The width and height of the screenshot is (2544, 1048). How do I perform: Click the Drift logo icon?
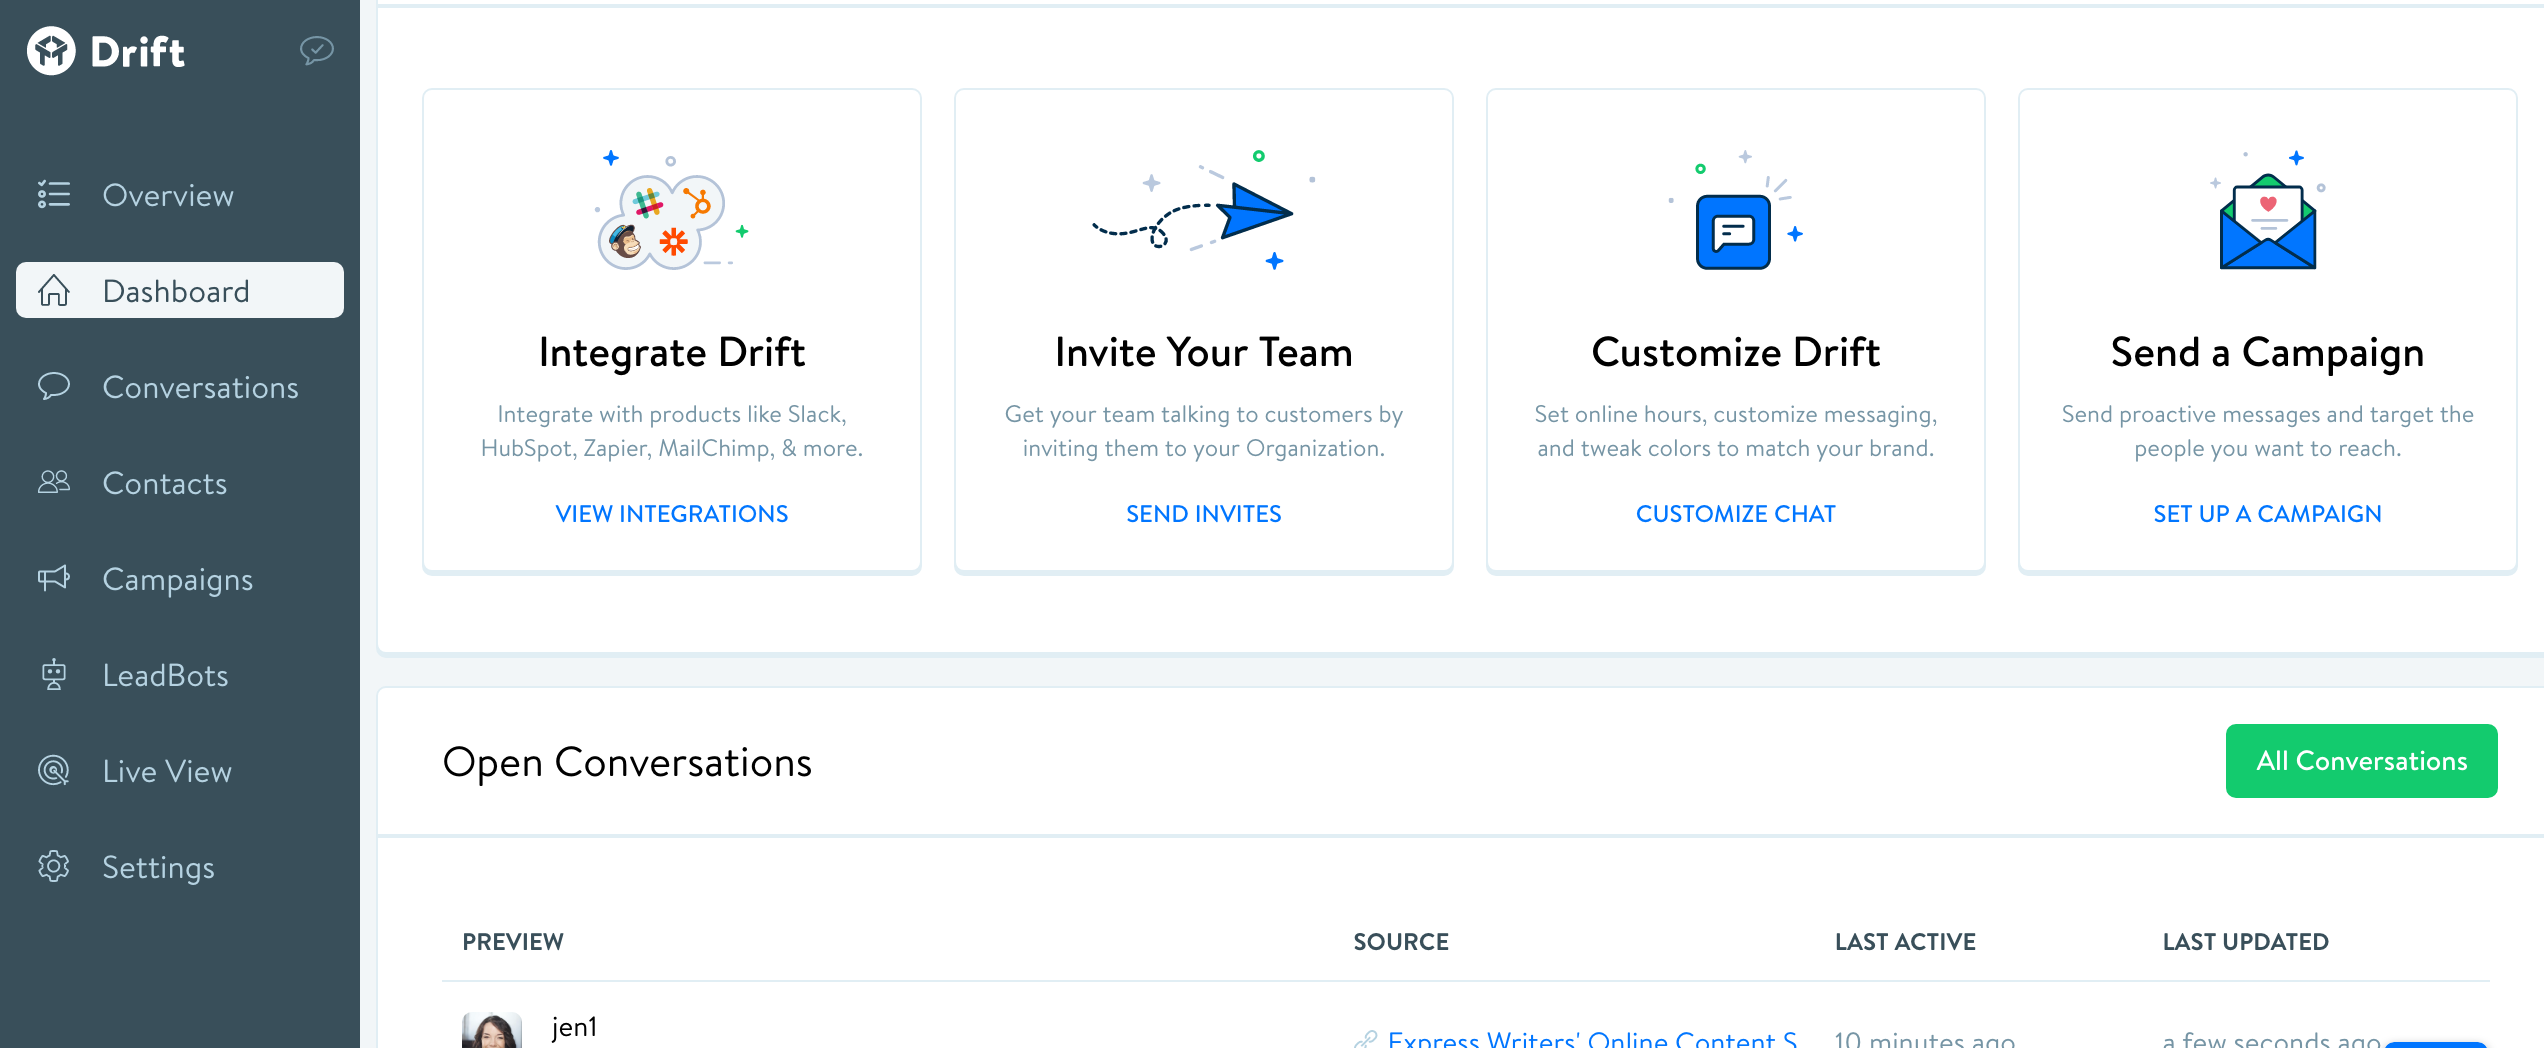[51, 51]
